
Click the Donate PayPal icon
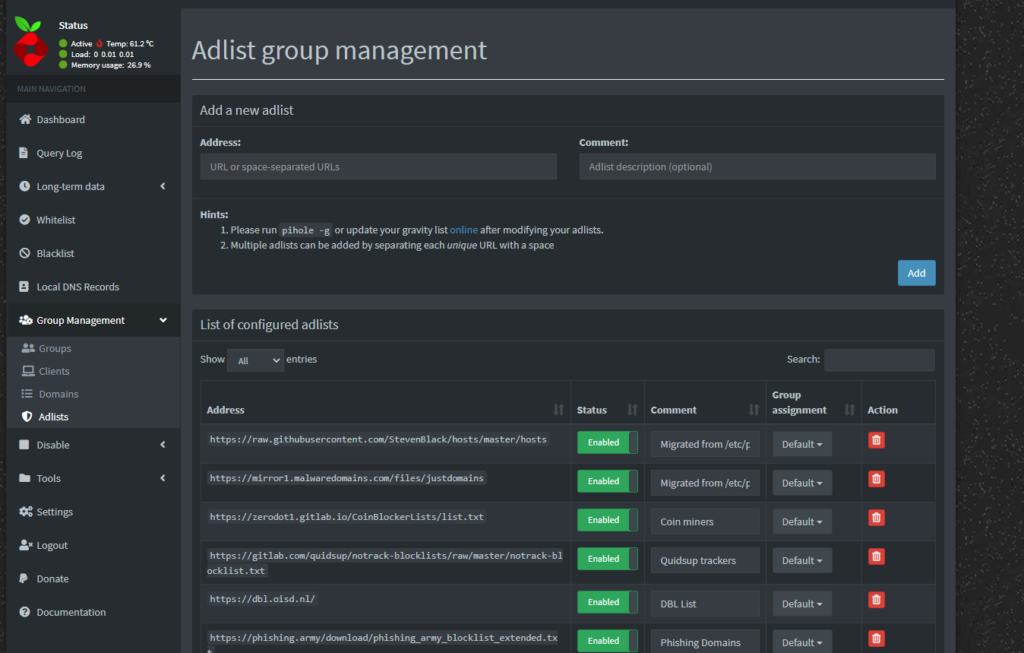[x=24, y=578]
